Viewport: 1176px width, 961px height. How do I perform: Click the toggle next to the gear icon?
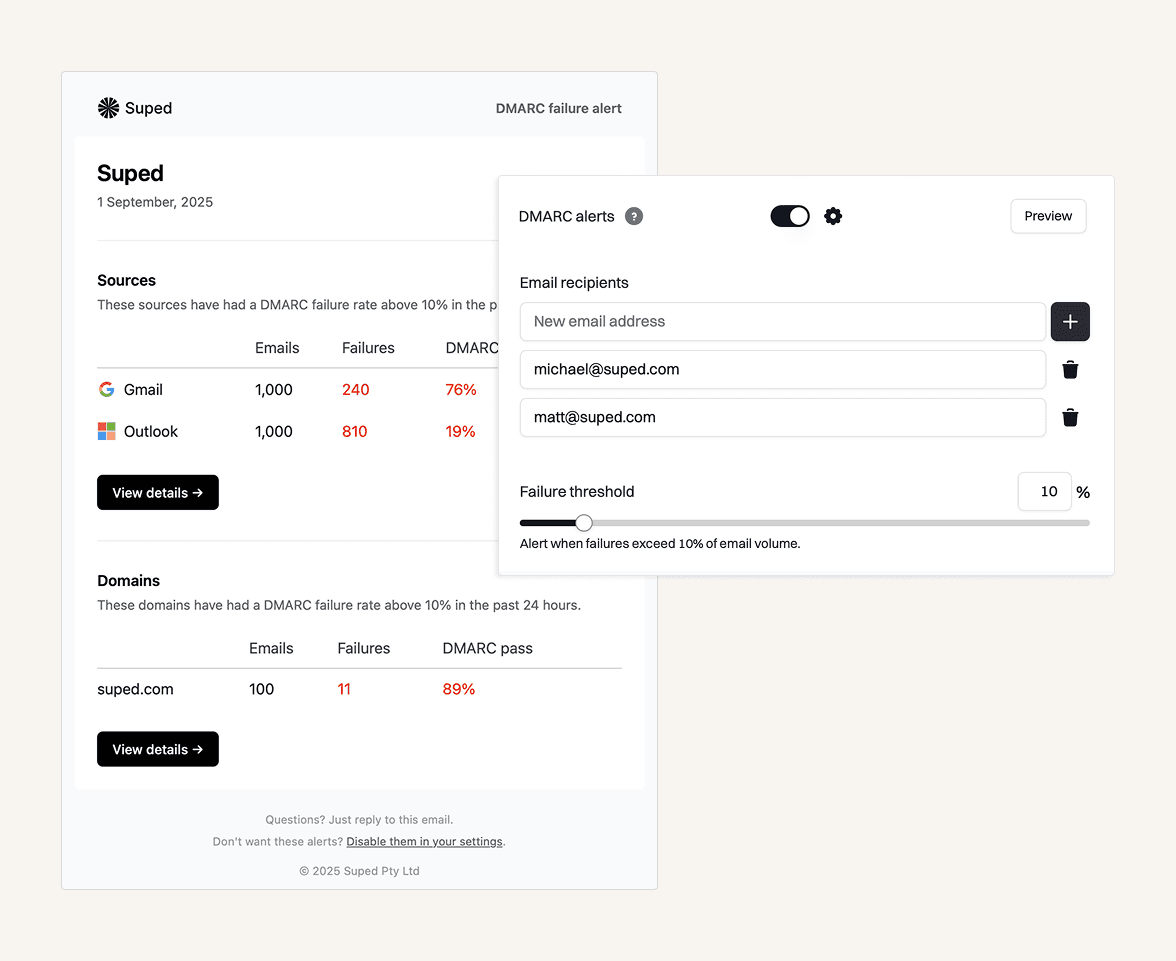790,216
